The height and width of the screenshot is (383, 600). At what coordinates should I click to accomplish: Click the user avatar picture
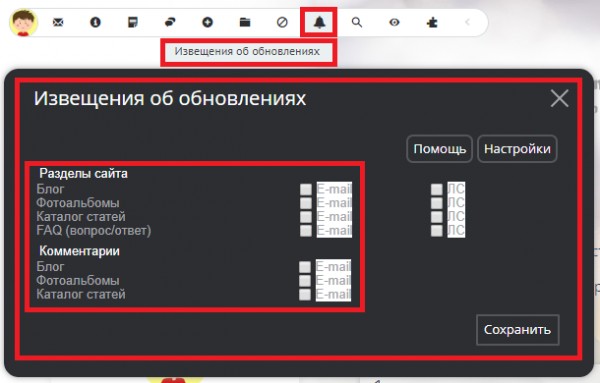[24, 23]
